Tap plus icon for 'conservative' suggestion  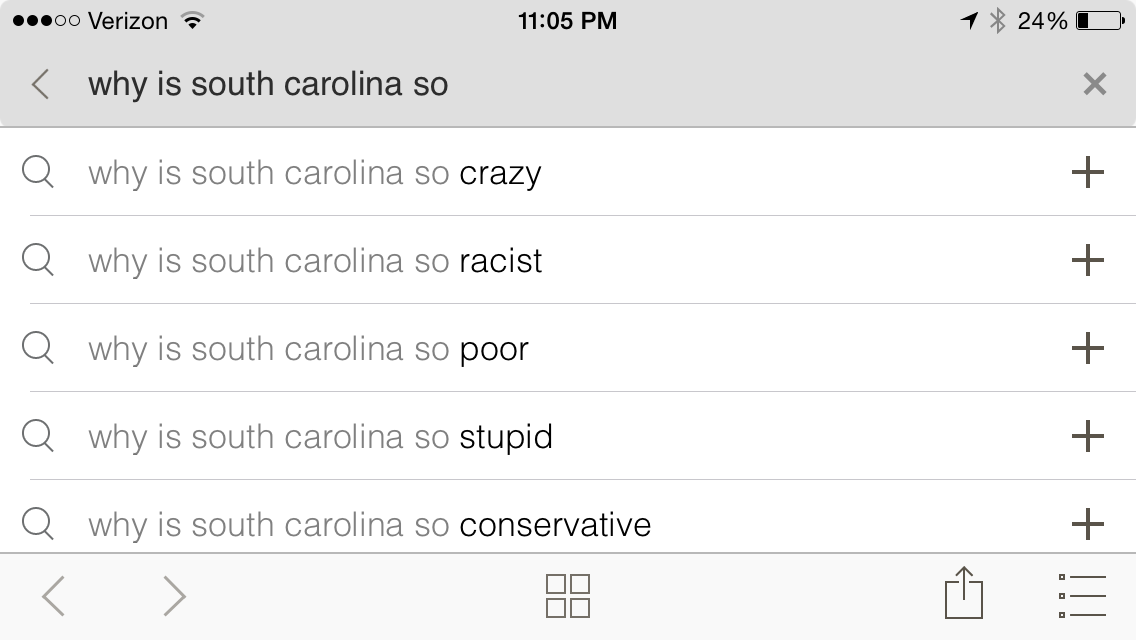click(1088, 524)
